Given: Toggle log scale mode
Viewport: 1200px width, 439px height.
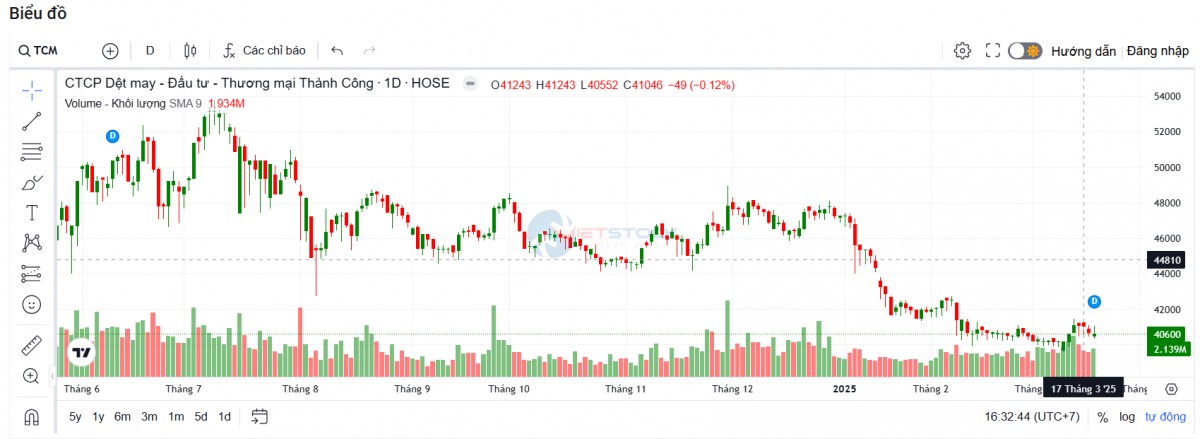Looking at the screenshot, I should tap(1127, 417).
